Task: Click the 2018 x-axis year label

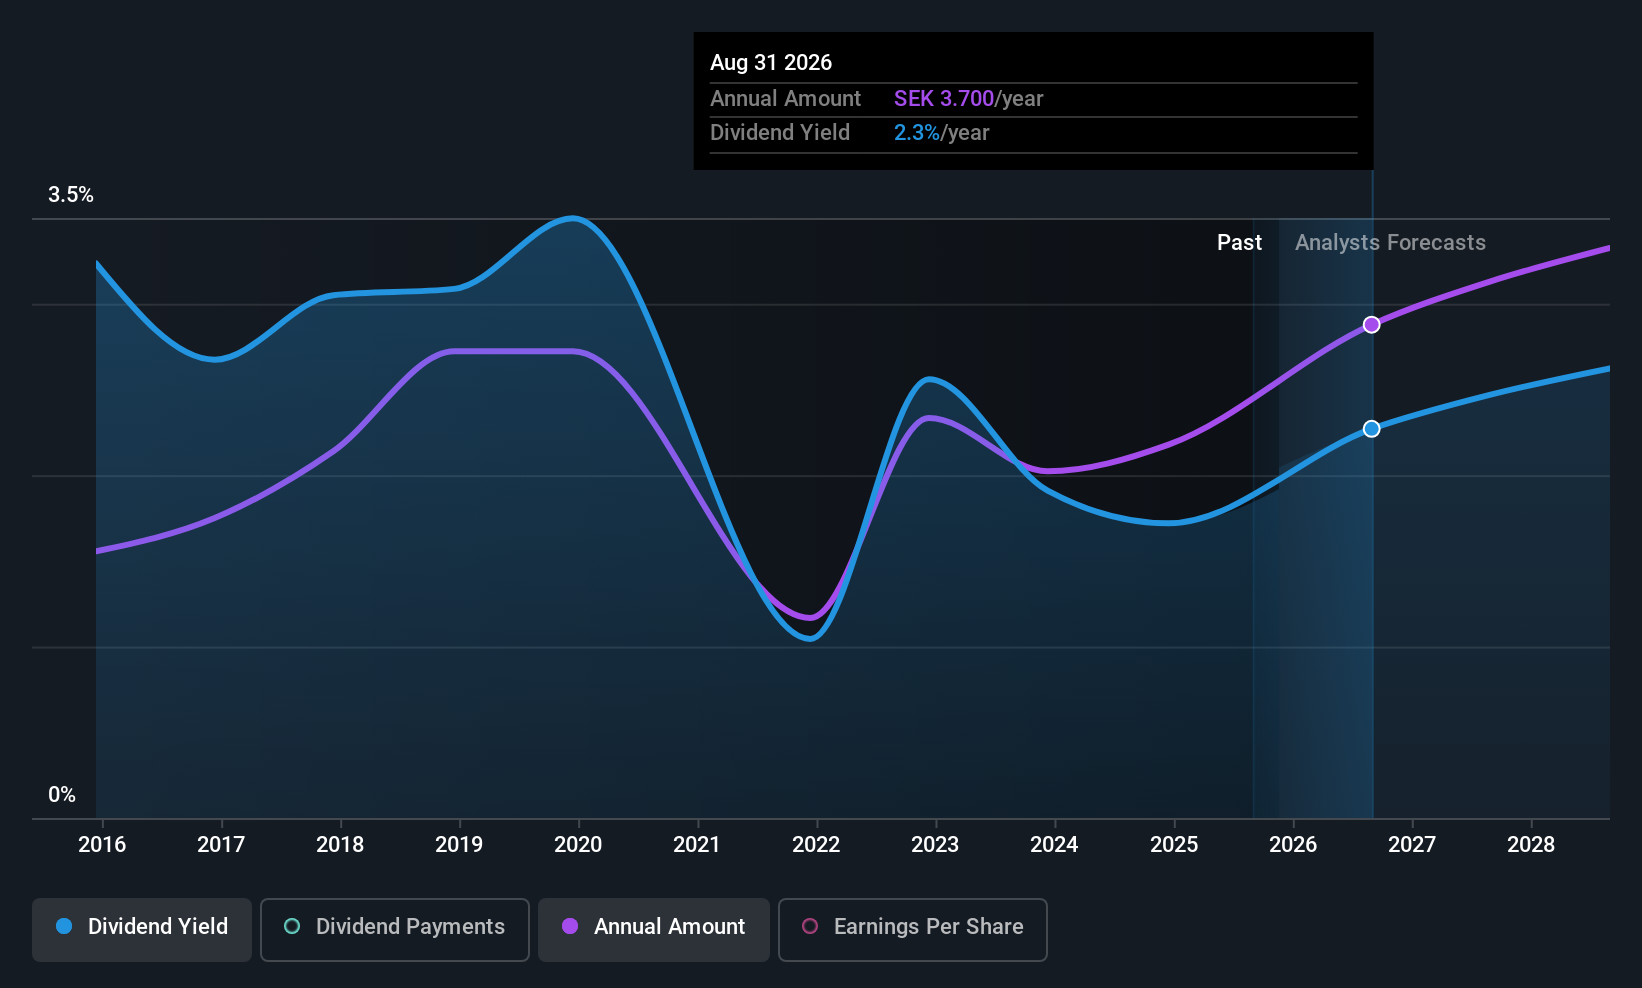Action: pos(340,845)
